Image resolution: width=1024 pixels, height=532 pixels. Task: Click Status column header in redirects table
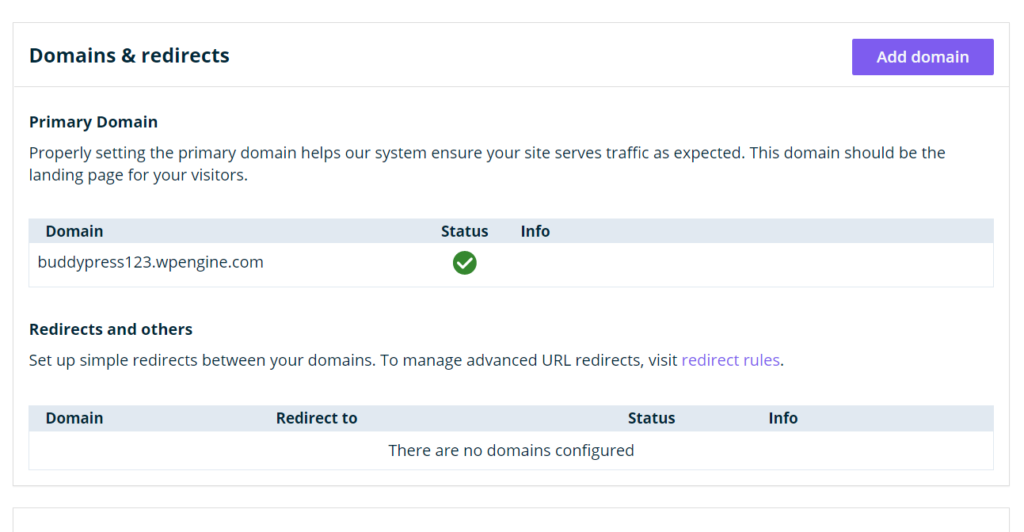point(651,418)
